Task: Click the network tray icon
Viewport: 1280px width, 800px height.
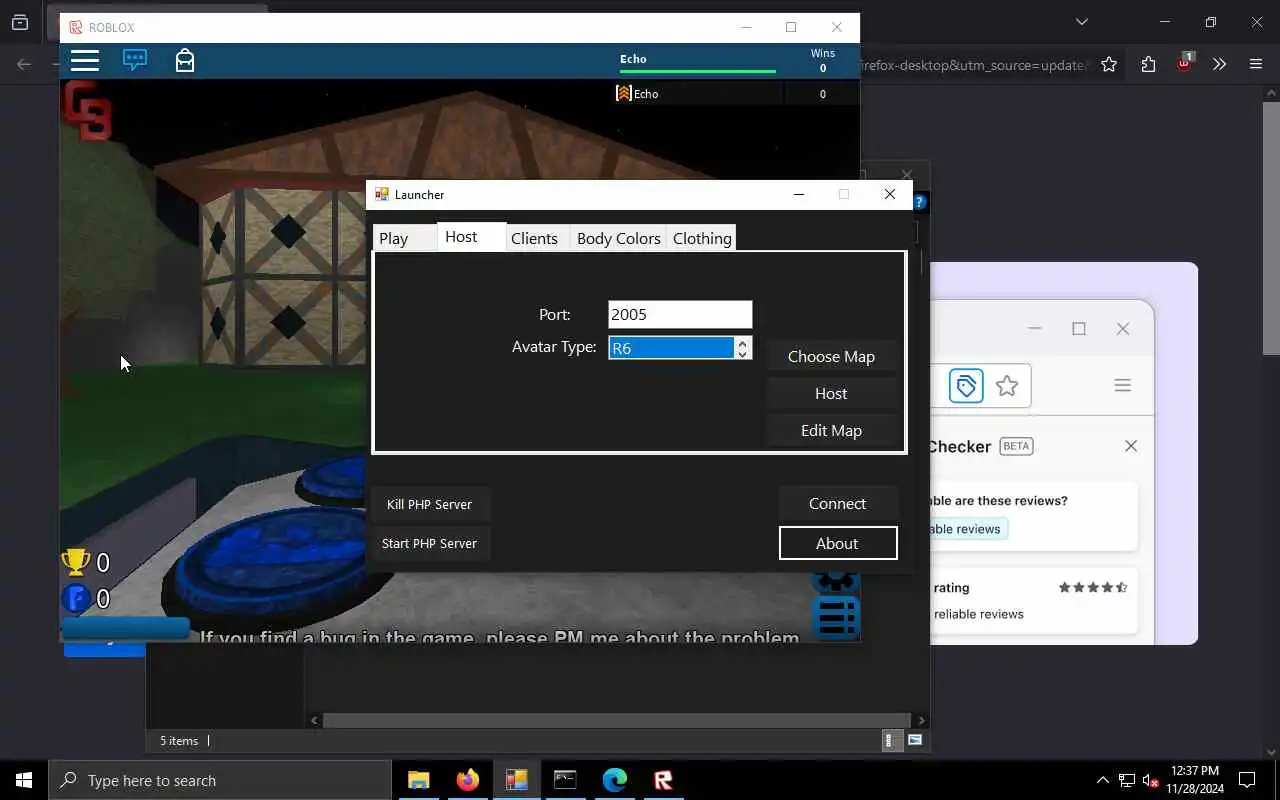Action: (x=1127, y=780)
